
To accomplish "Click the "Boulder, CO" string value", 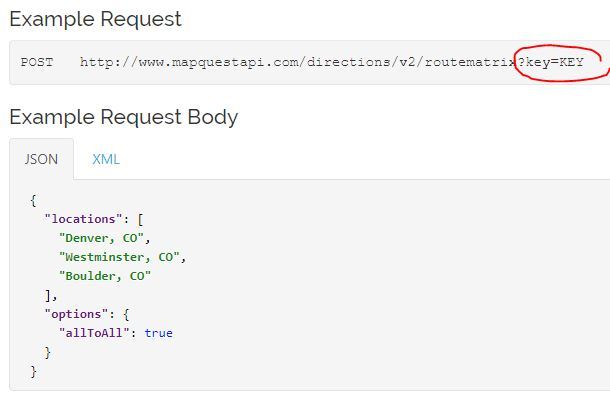I will click(105, 276).
